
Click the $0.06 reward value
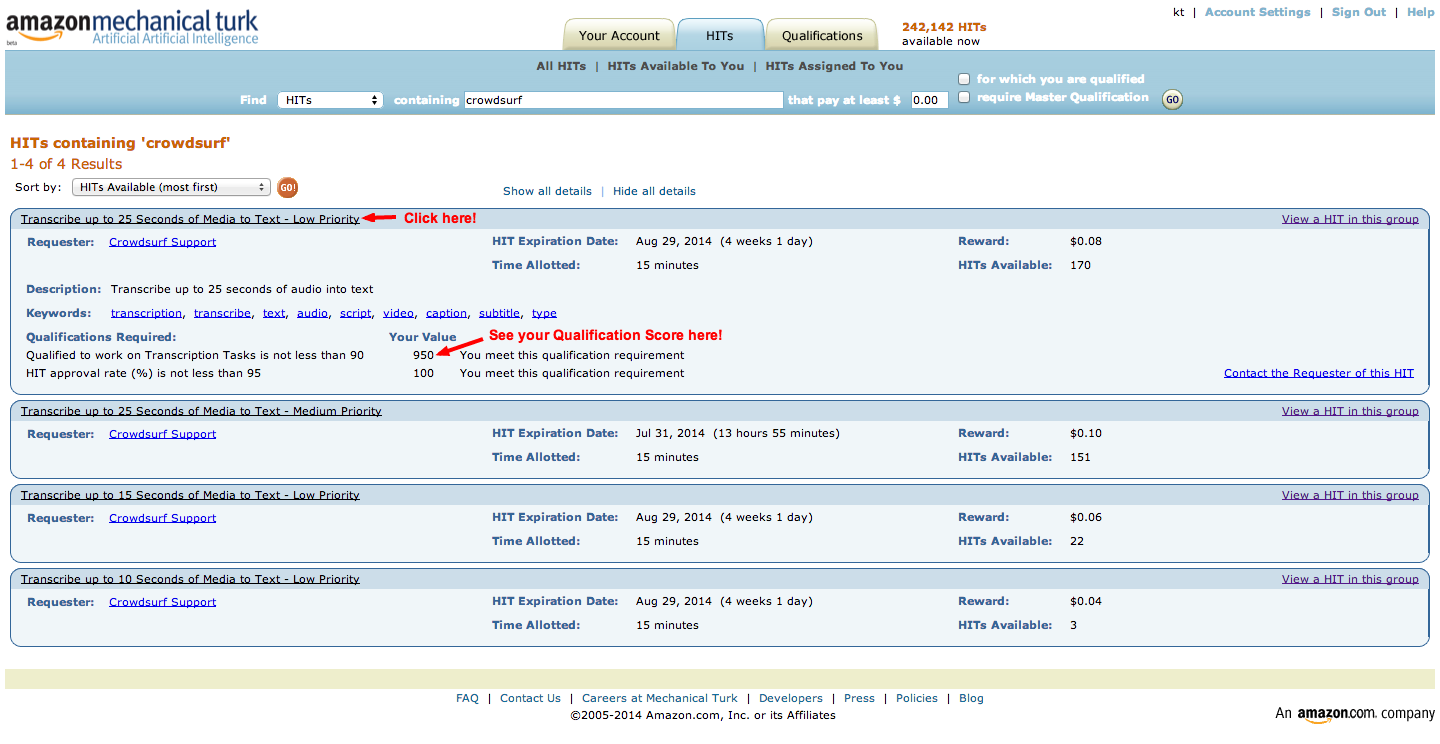[x=1086, y=517]
